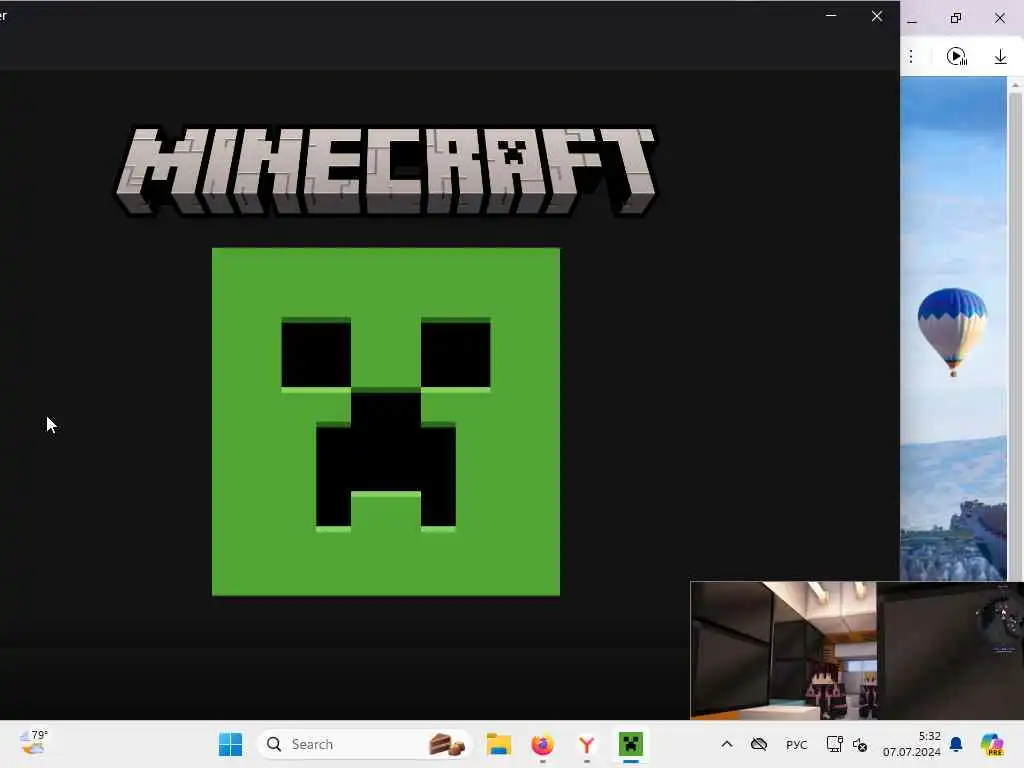Viewport: 1024px width, 768px height.
Task: Click the Minecraft video preview thumbnail
Action: 857,650
